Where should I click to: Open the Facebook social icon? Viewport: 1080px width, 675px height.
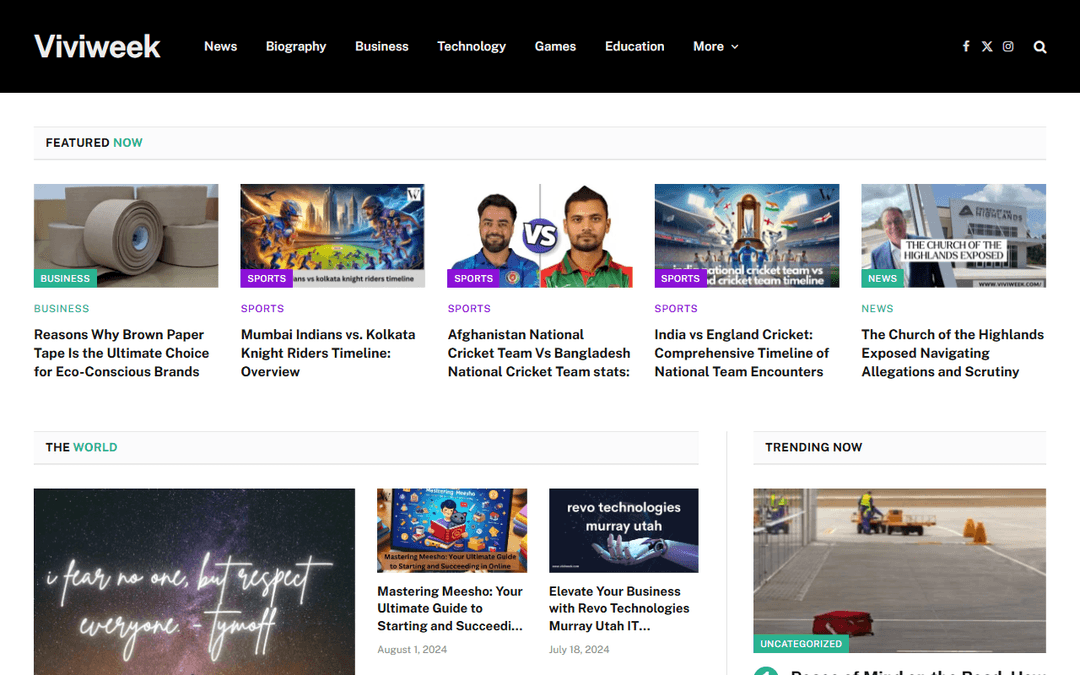966,46
